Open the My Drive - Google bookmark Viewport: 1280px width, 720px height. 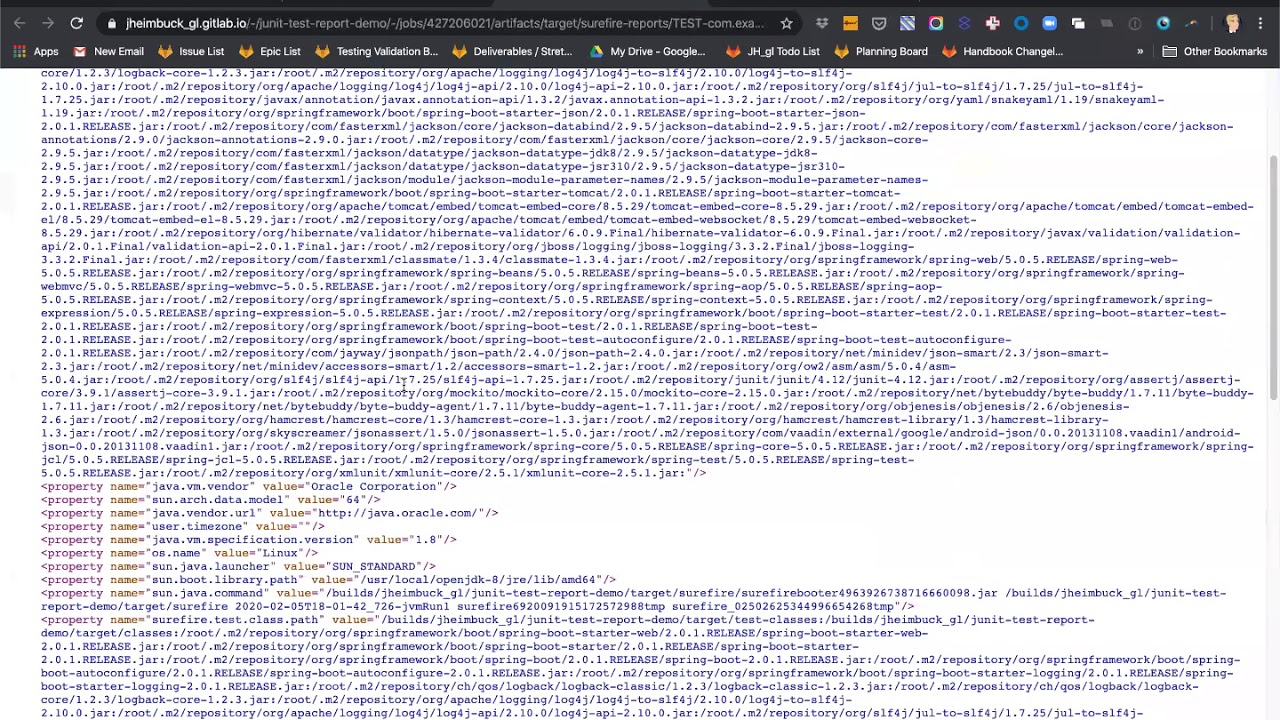click(x=647, y=51)
